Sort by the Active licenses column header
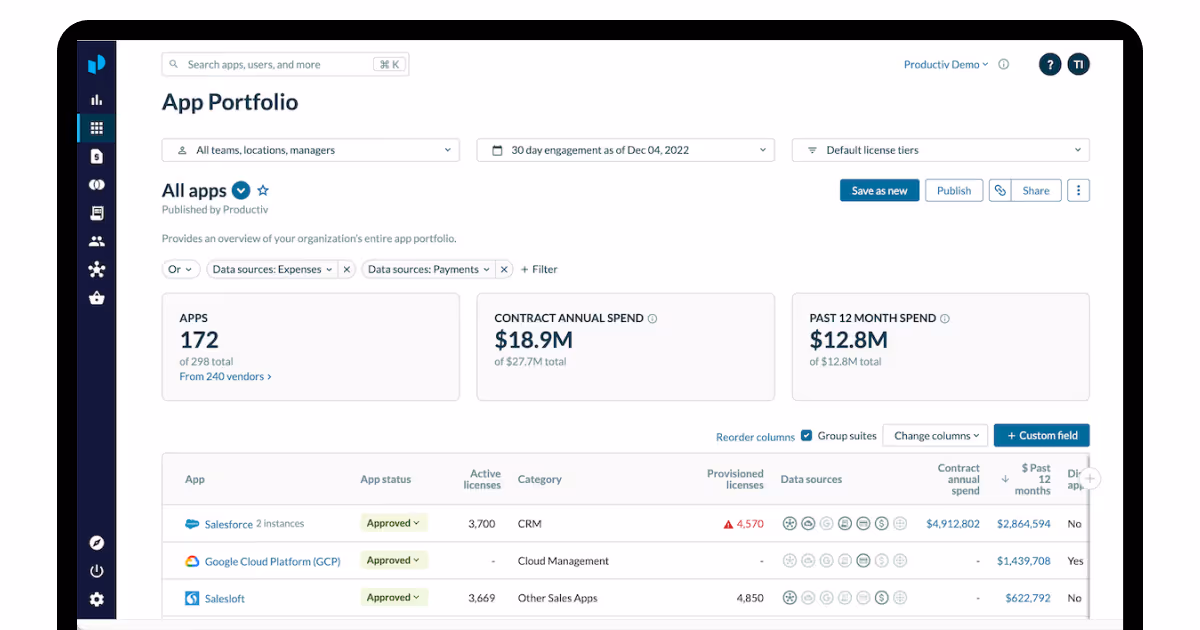Image resolution: width=1200 pixels, height=630 pixels. (484, 479)
